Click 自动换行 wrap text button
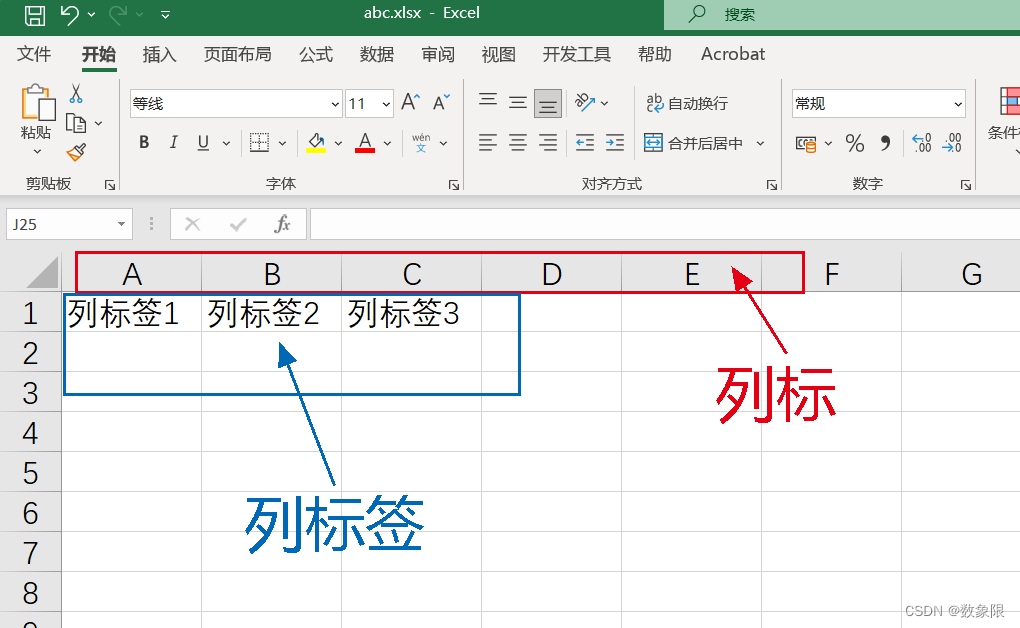This screenshot has width=1020, height=628. pyautogui.click(x=687, y=103)
